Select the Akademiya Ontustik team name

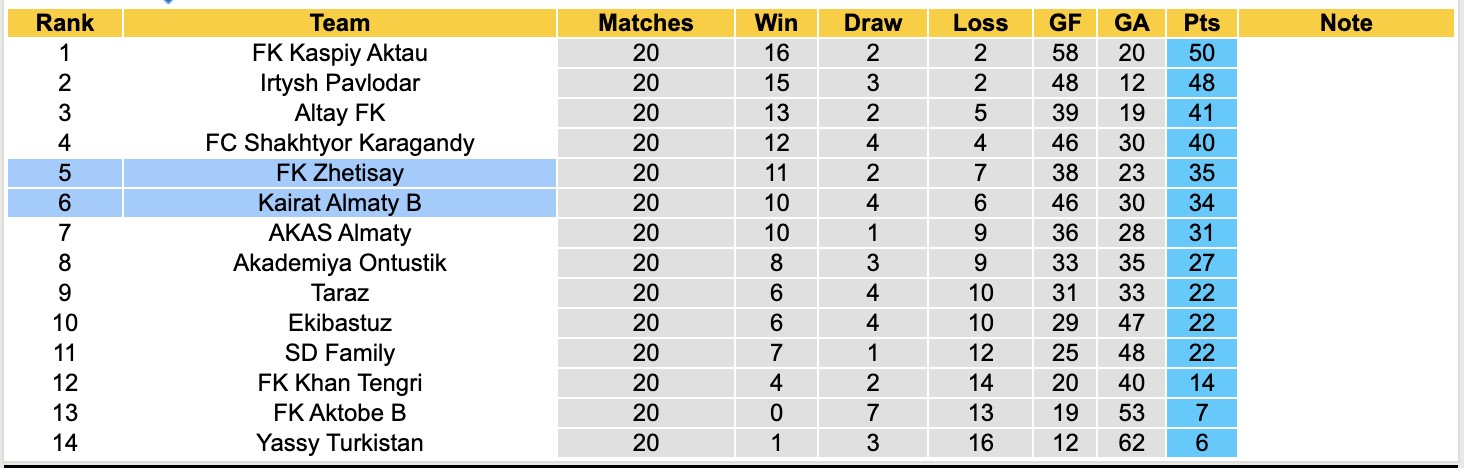pyautogui.click(x=339, y=263)
